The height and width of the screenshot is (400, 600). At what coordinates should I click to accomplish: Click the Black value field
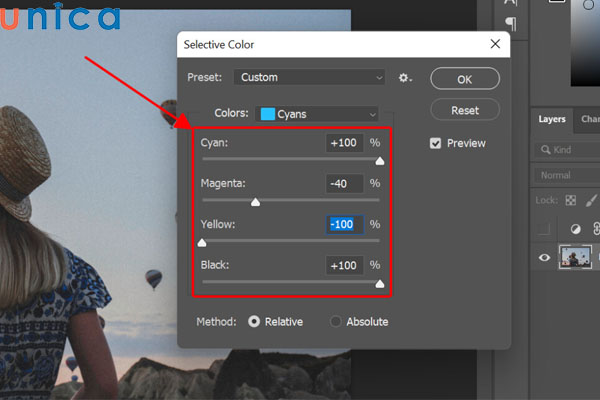(344, 265)
